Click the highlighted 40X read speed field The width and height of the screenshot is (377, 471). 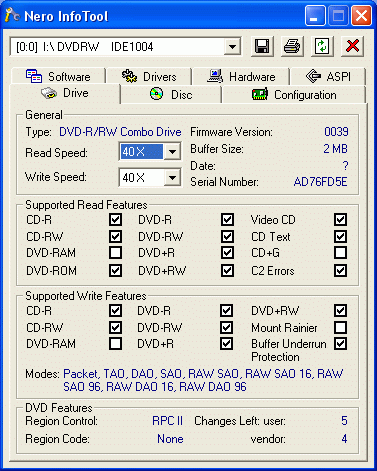pyautogui.click(x=142, y=152)
